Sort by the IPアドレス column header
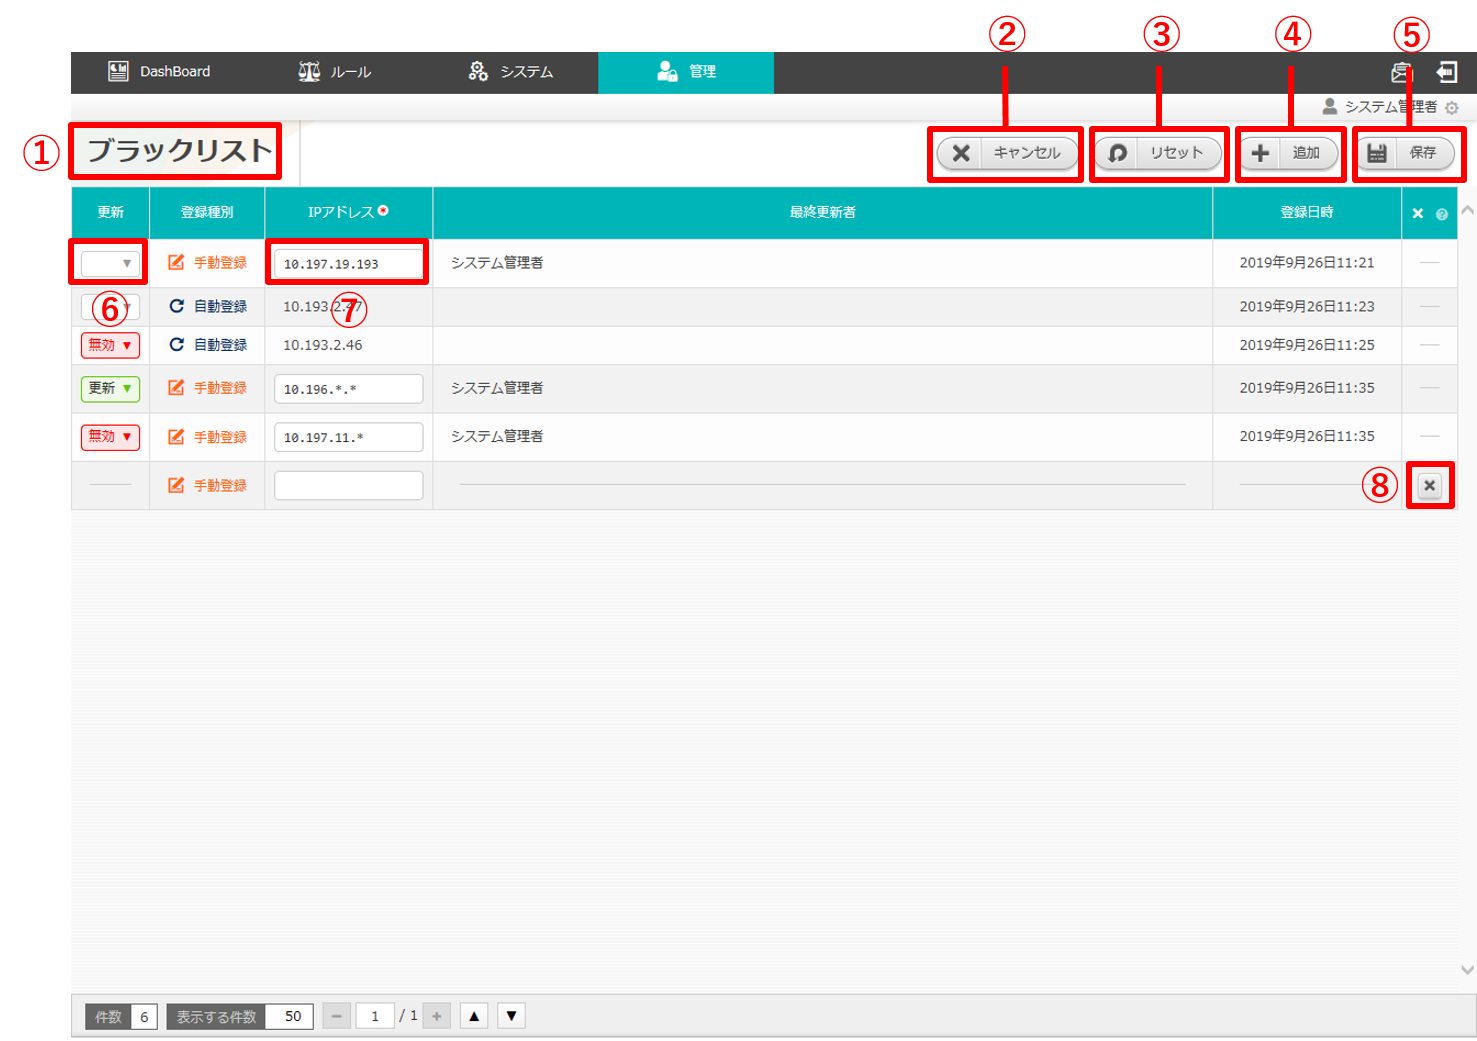Image resolution: width=1477 pixels, height=1041 pixels. [348, 212]
